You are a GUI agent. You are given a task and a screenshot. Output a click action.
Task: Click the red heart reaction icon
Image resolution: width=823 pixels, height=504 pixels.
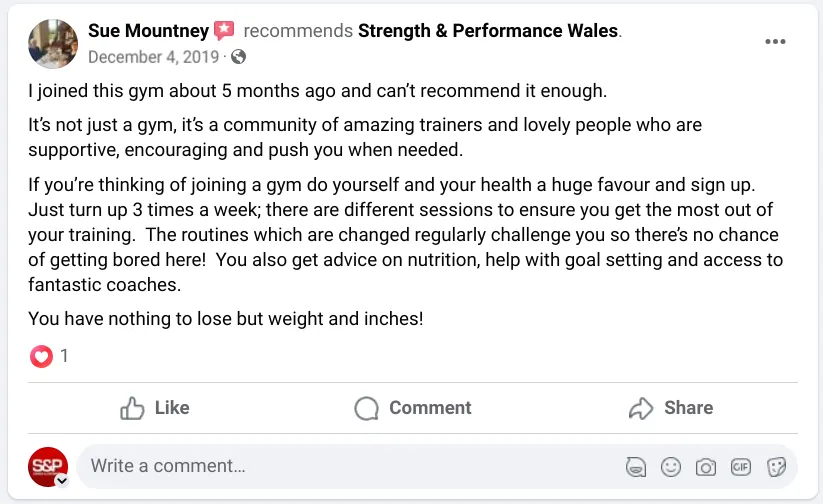coord(41,355)
